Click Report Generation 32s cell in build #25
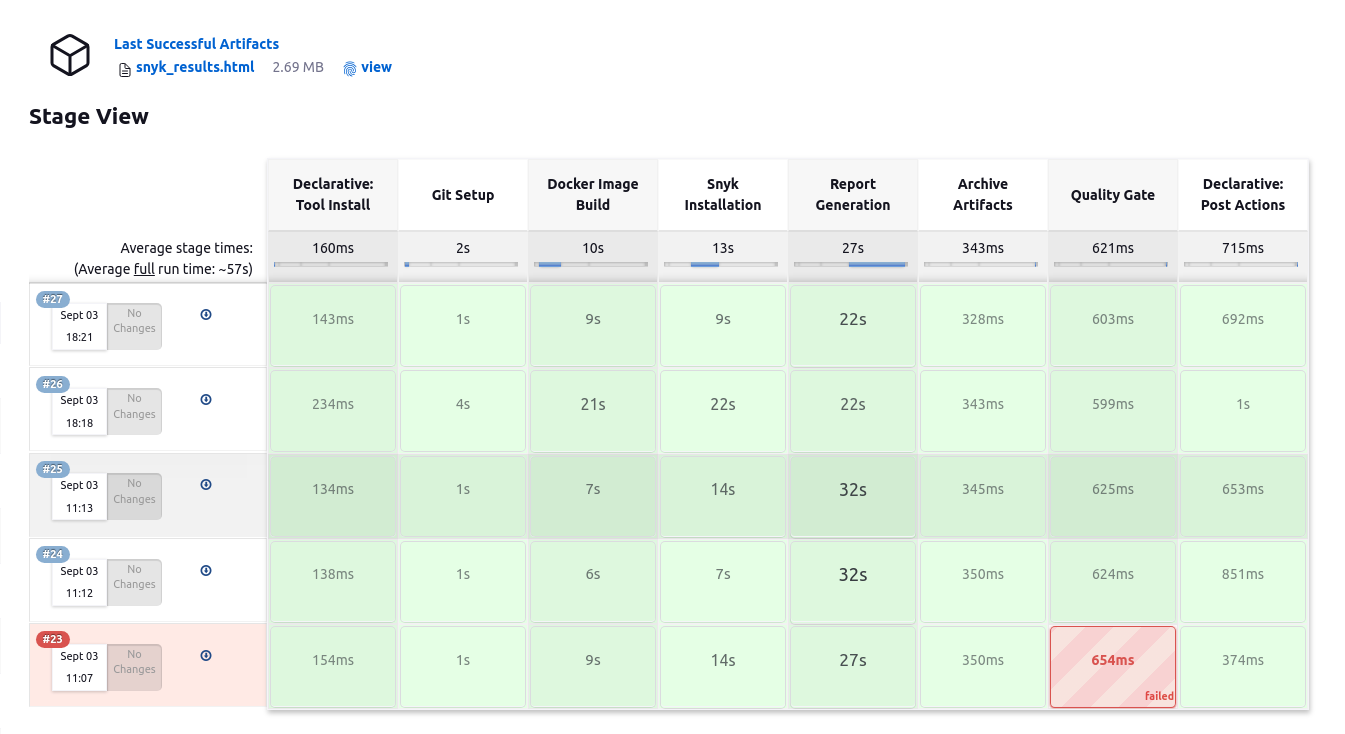Image resolution: width=1345 pixels, height=734 pixels. 852,496
